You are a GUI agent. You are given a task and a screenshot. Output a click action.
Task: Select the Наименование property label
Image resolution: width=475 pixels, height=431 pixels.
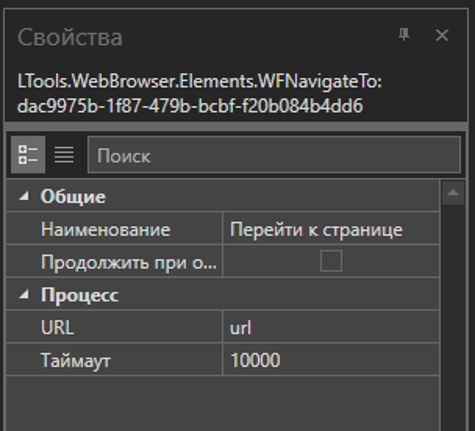[106, 229]
